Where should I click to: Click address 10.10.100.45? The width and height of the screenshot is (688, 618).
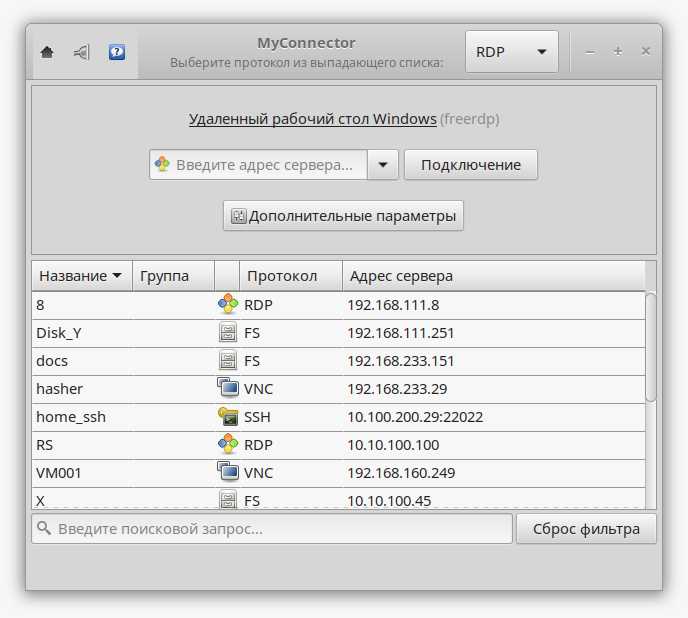(x=389, y=501)
